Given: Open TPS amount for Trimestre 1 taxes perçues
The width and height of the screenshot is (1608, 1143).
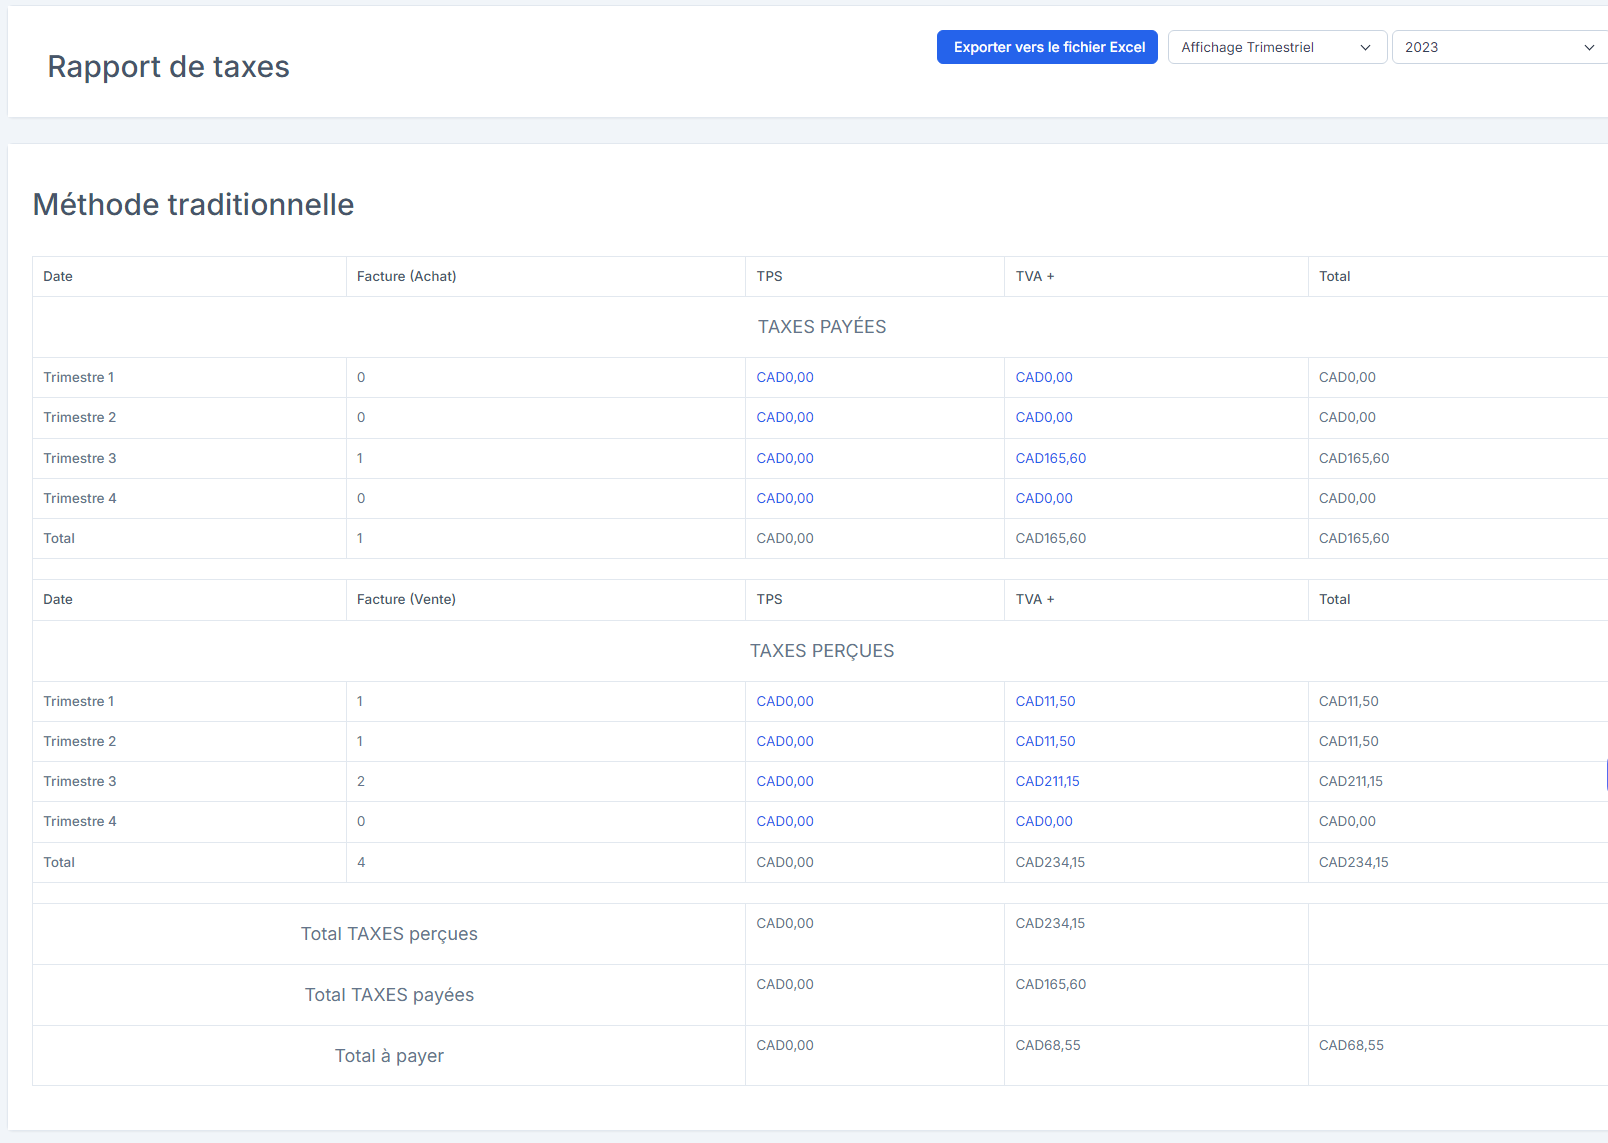Looking at the screenshot, I should pos(785,701).
